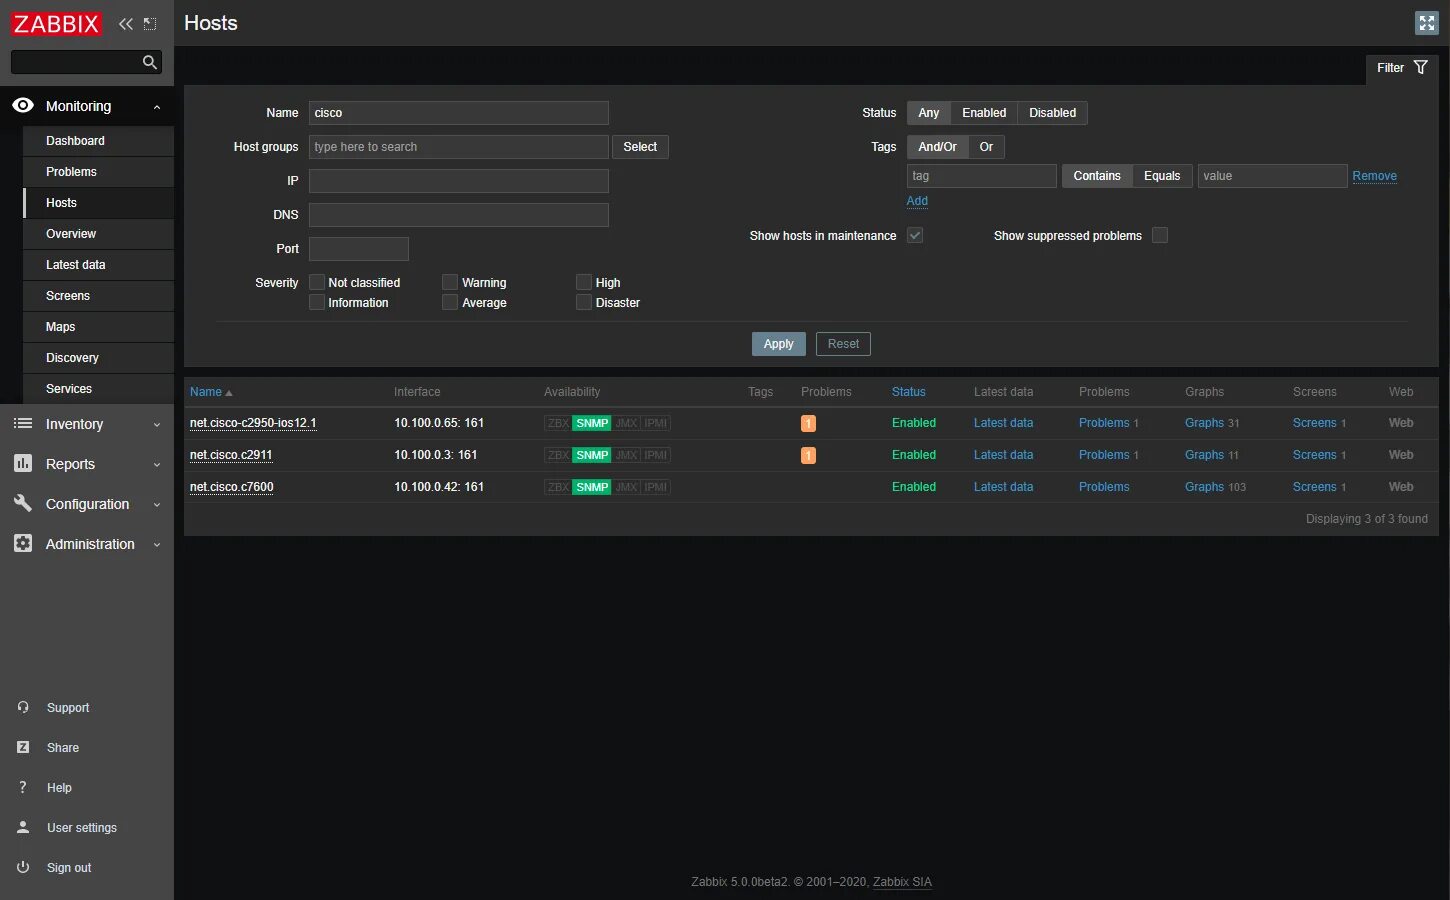Set tag operator to Equals
The height and width of the screenshot is (900, 1450).
(x=1162, y=176)
